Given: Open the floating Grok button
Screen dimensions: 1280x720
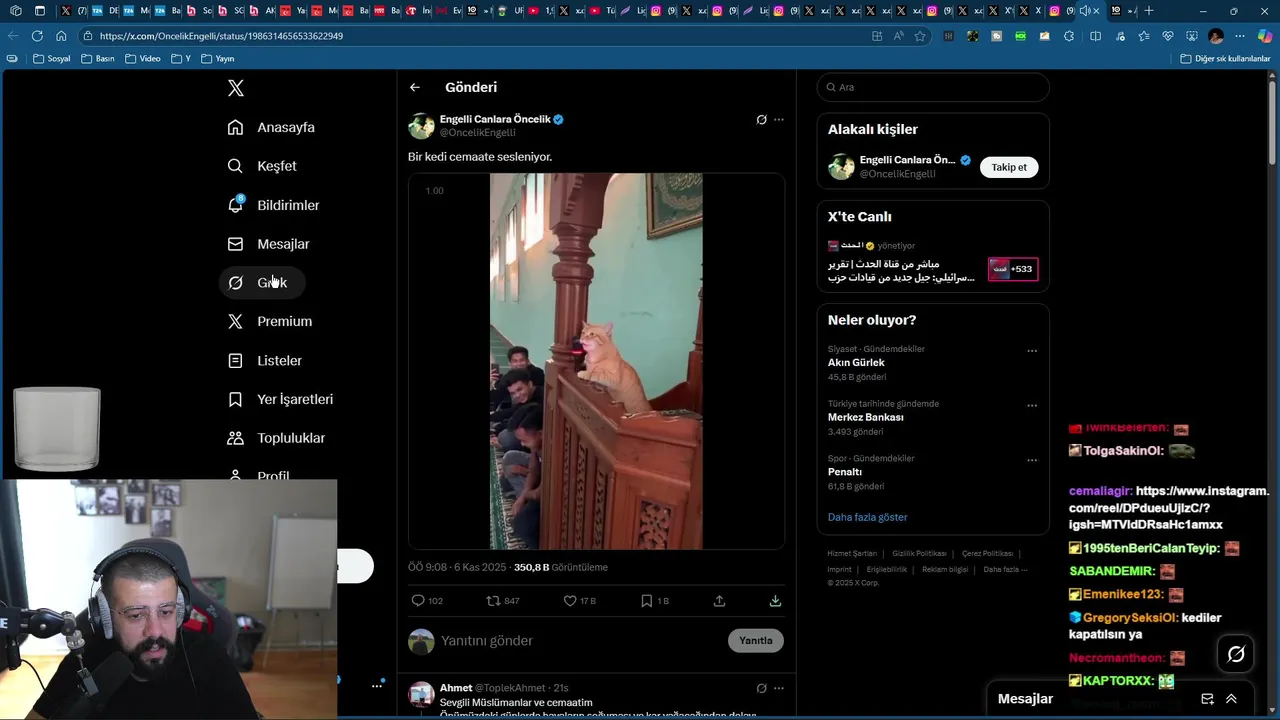Looking at the screenshot, I should pos(1236,654).
